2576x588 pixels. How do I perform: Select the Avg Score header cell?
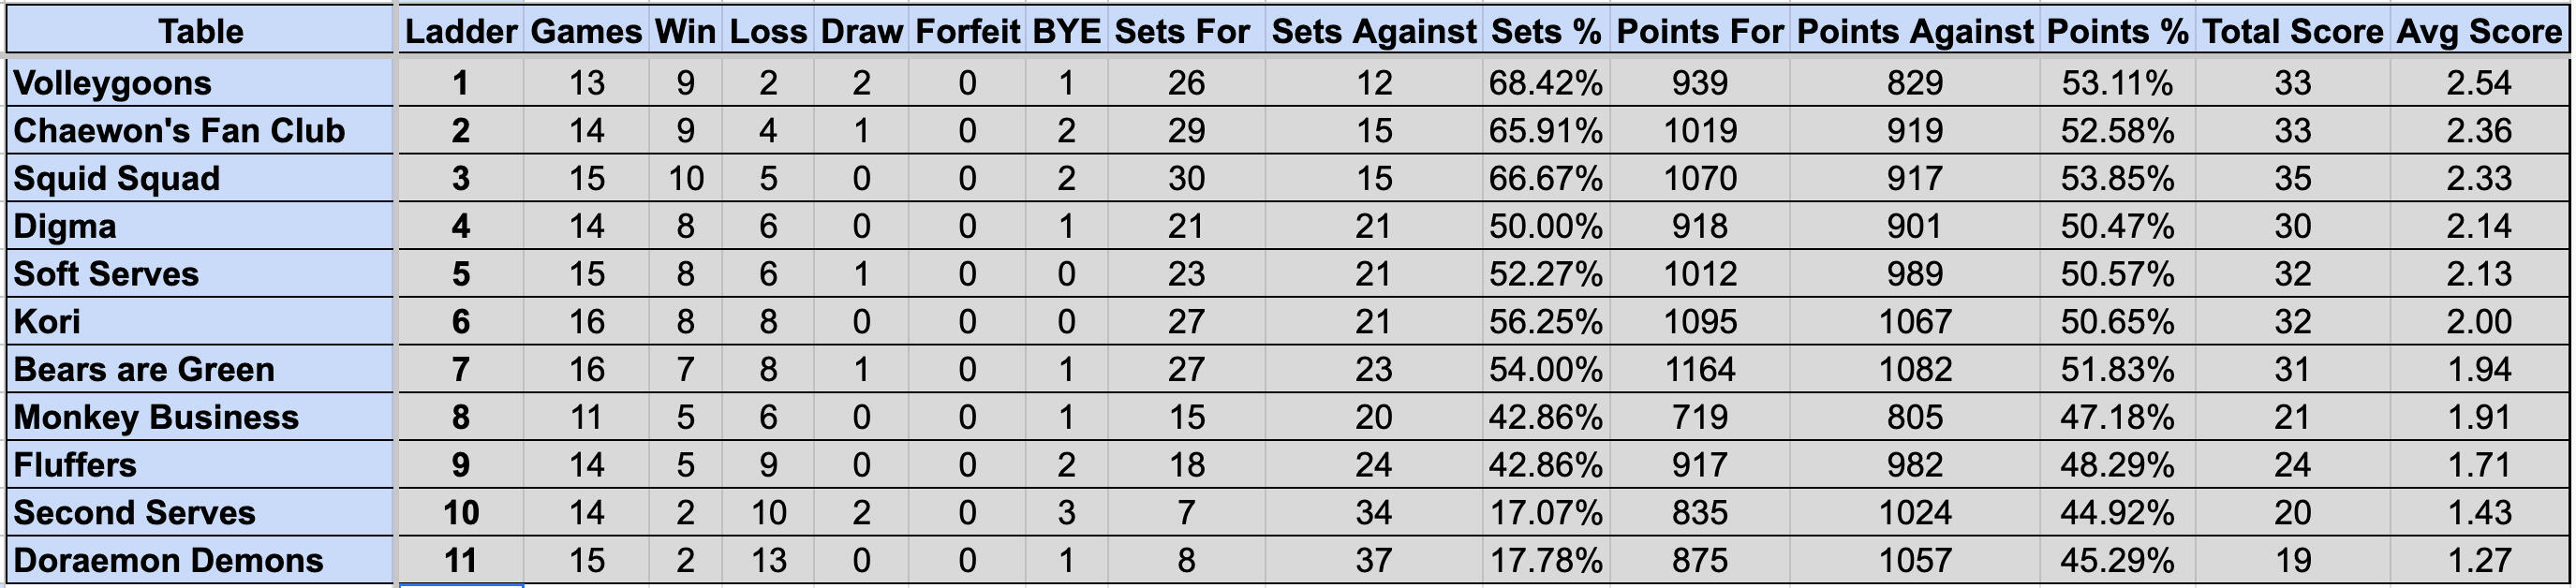tap(2479, 31)
